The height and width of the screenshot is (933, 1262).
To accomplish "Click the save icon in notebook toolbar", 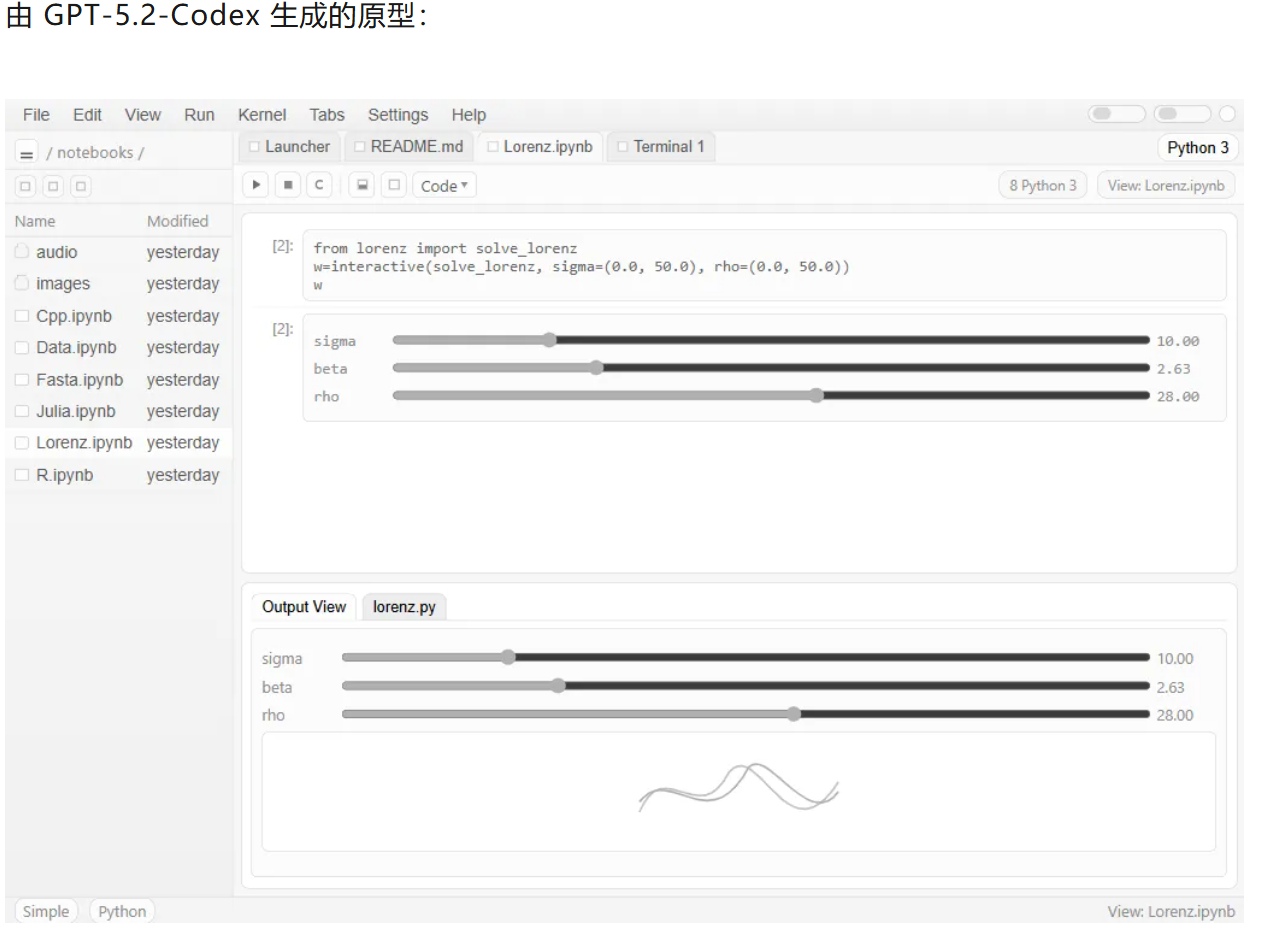I will coord(362,185).
